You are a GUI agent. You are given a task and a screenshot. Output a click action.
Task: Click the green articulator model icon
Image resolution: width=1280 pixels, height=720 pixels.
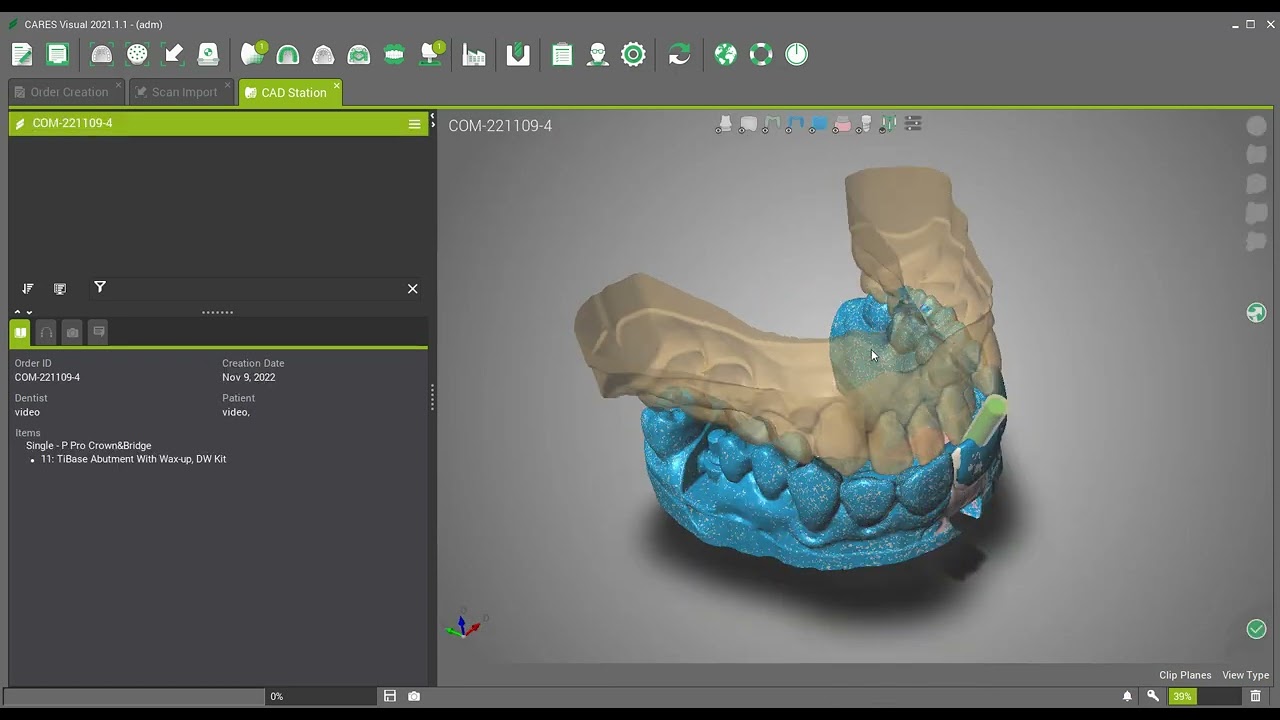coord(359,54)
